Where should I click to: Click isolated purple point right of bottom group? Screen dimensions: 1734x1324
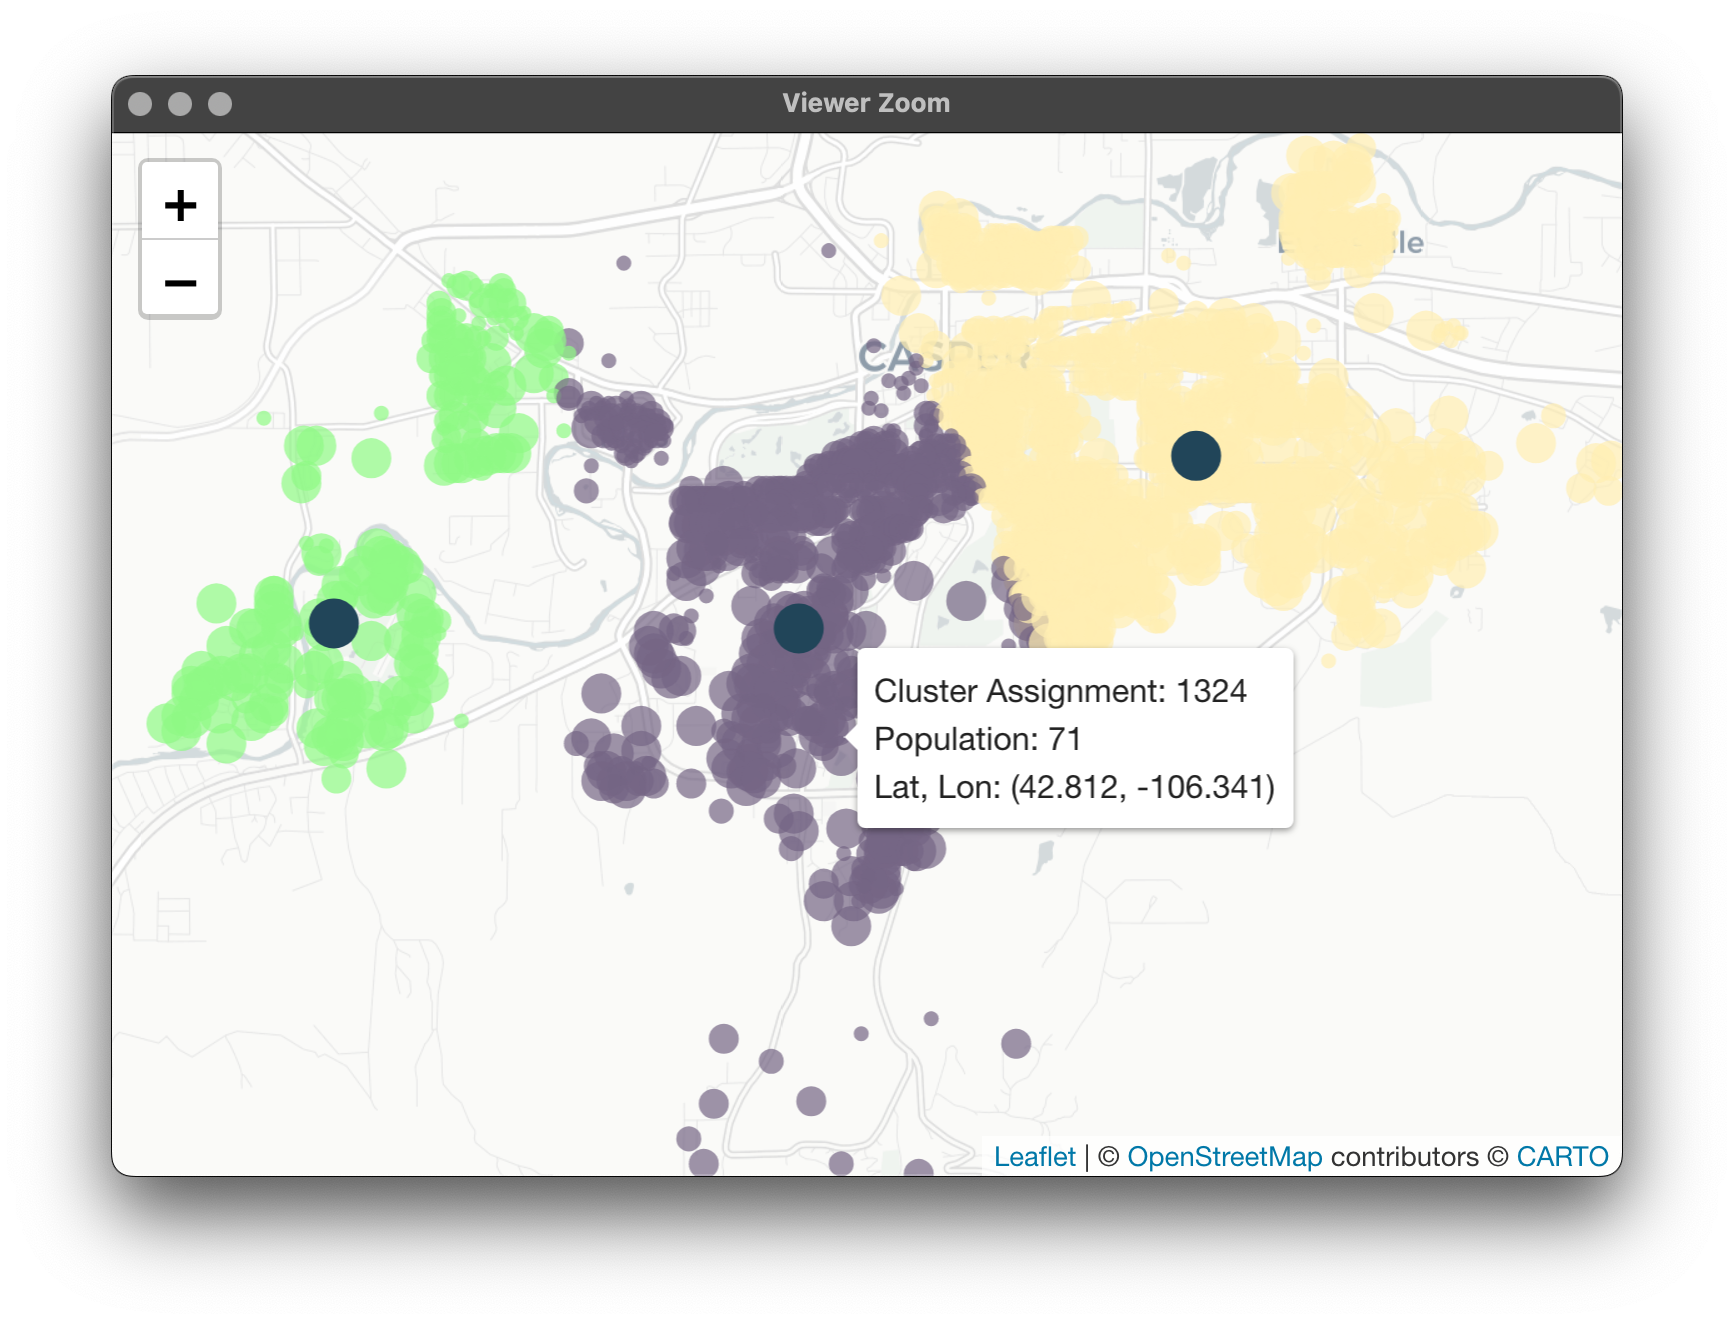click(1016, 1044)
